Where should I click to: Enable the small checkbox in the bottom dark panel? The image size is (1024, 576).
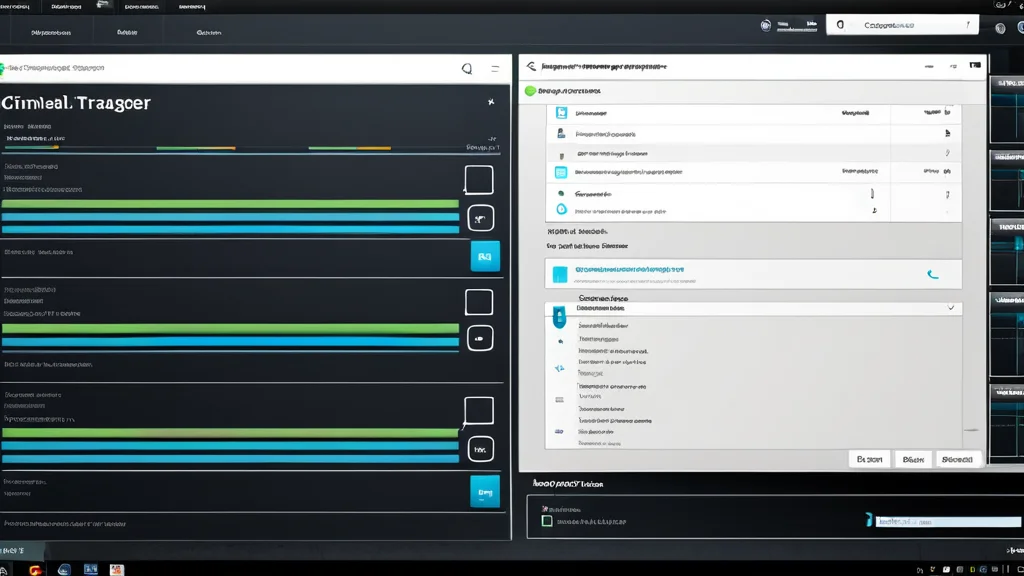pos(547,521)
